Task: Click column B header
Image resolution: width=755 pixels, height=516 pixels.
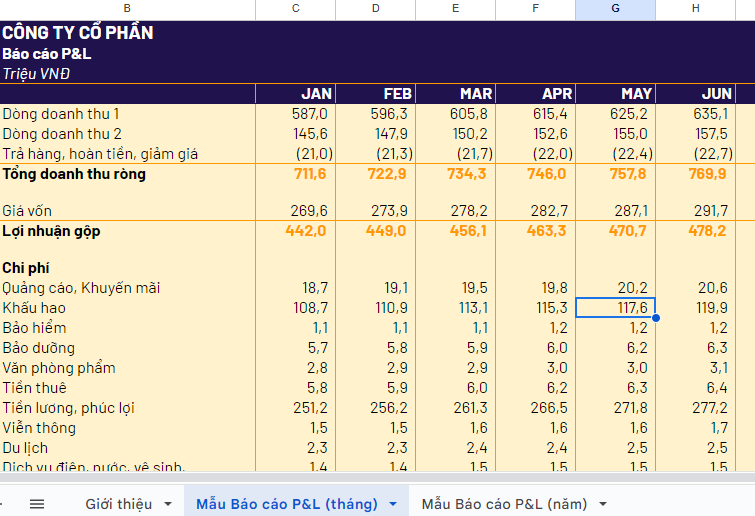Action: click(x=127, y=9)
